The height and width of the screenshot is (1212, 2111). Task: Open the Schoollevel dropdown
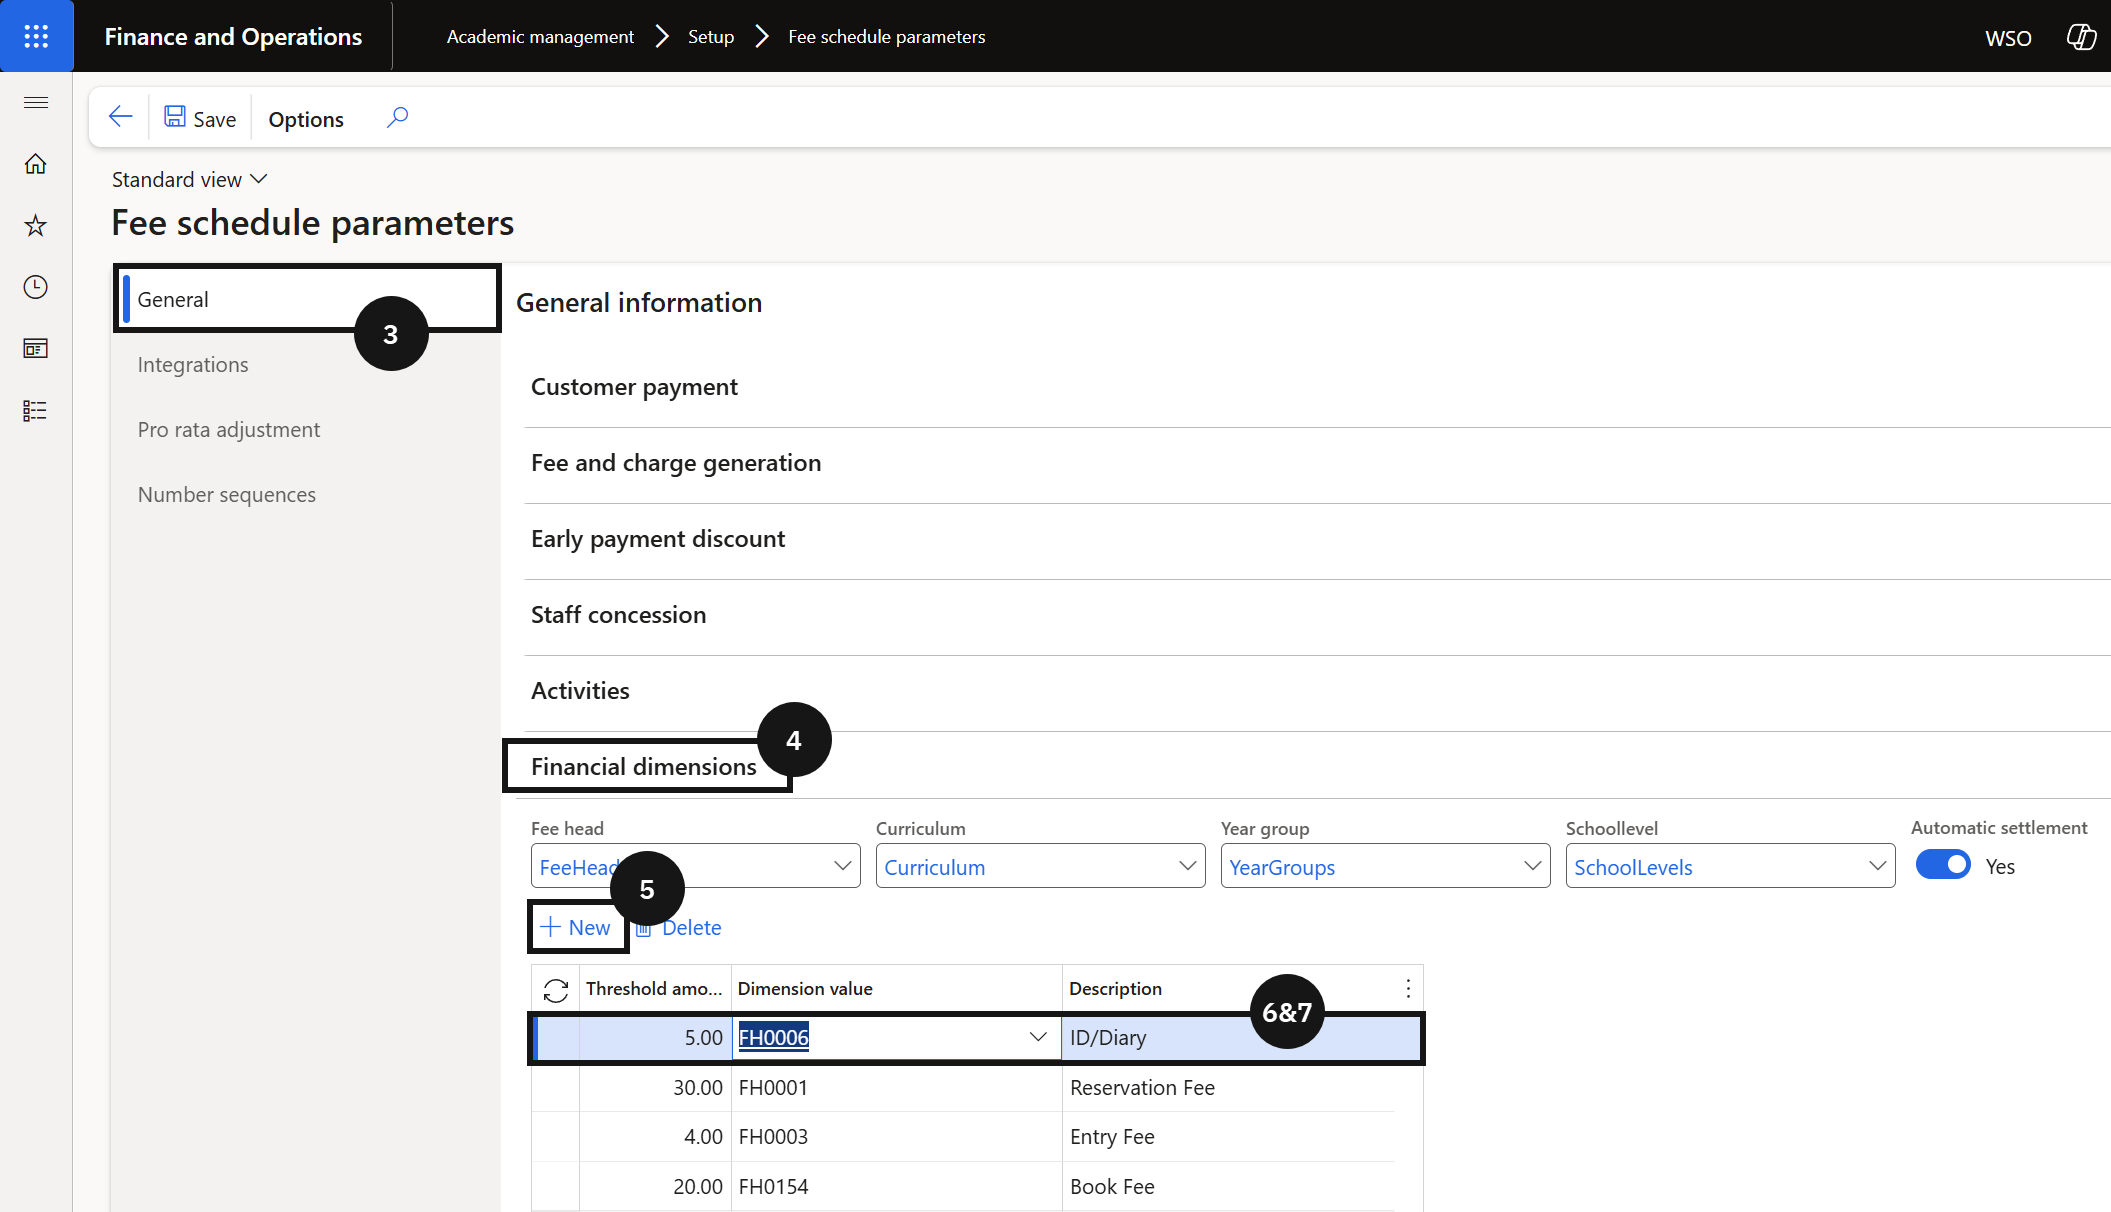1877,866
